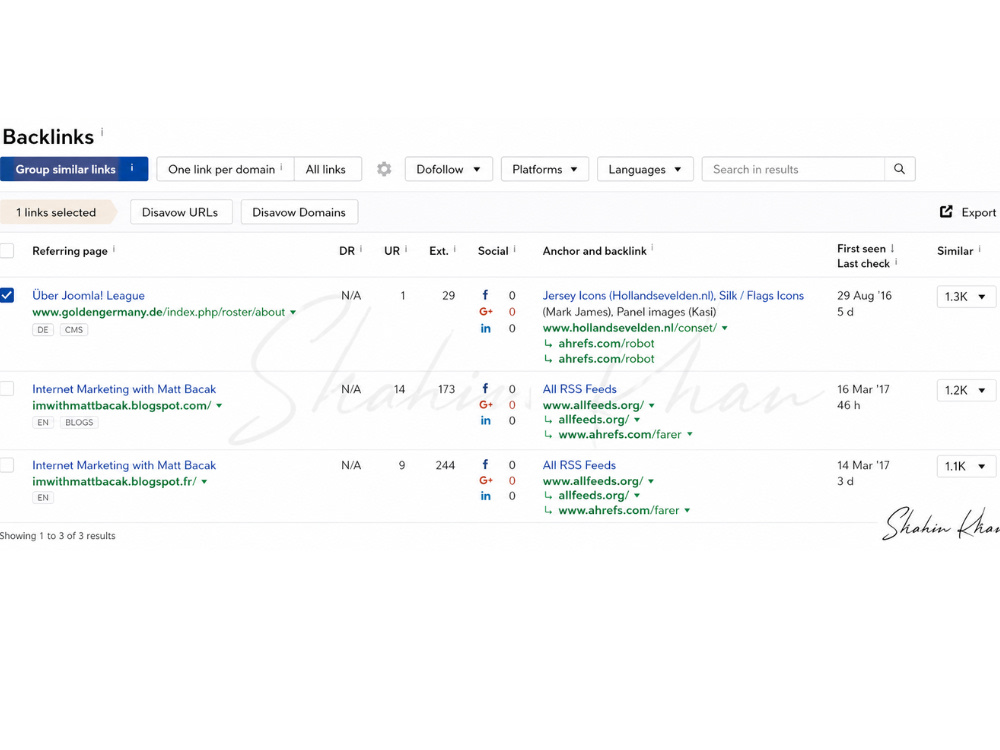Click the '1 links selected' label

tap(56, 212)
